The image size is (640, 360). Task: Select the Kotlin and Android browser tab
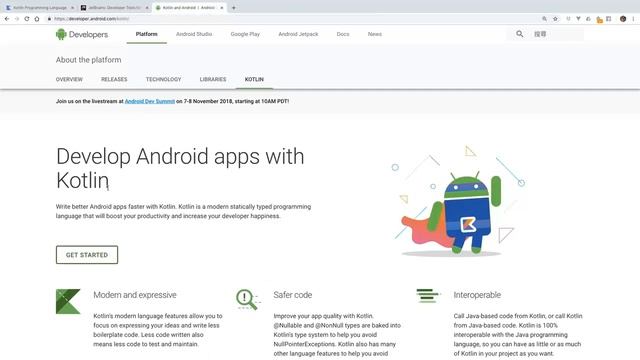tap(189, 8)
